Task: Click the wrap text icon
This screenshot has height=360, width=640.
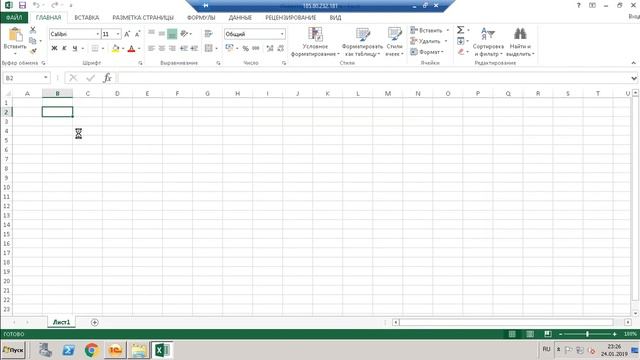Action: [x=209, y=33]
